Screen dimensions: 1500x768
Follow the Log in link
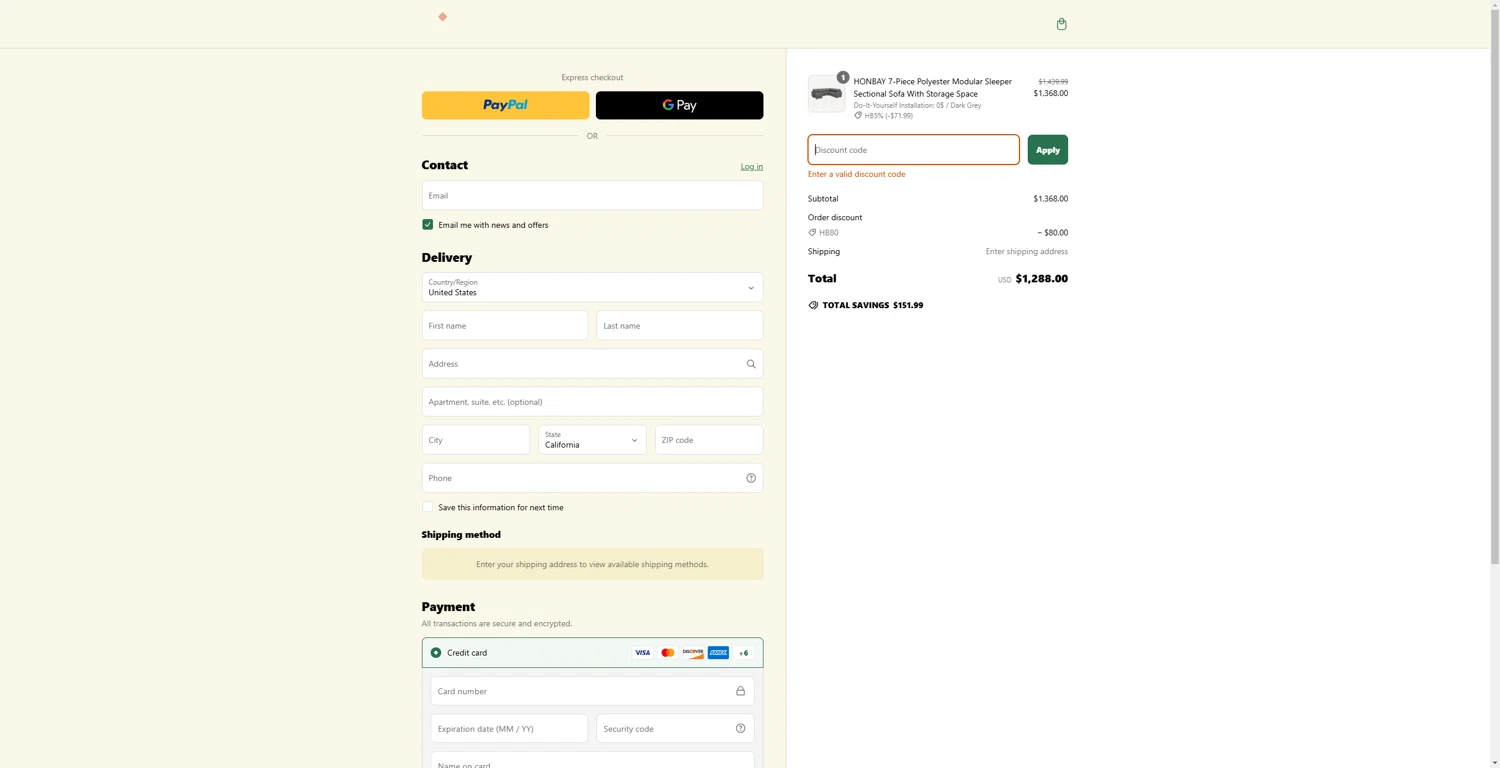pyautogui.click(x=751, y=167)
